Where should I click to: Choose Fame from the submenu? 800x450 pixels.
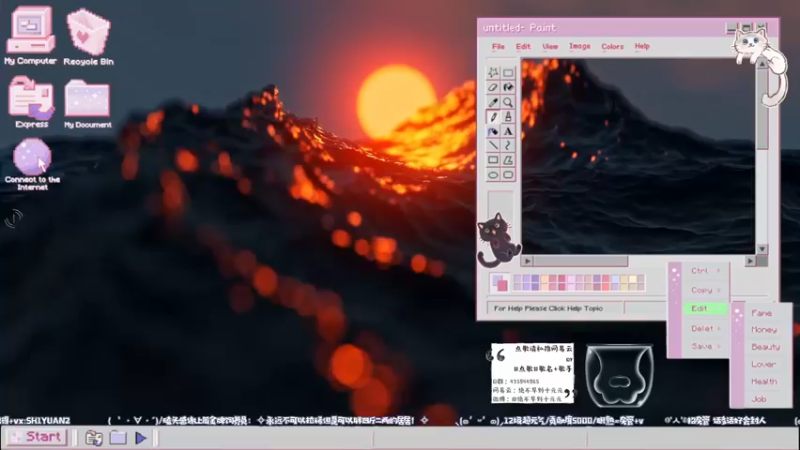coord(762,313)
